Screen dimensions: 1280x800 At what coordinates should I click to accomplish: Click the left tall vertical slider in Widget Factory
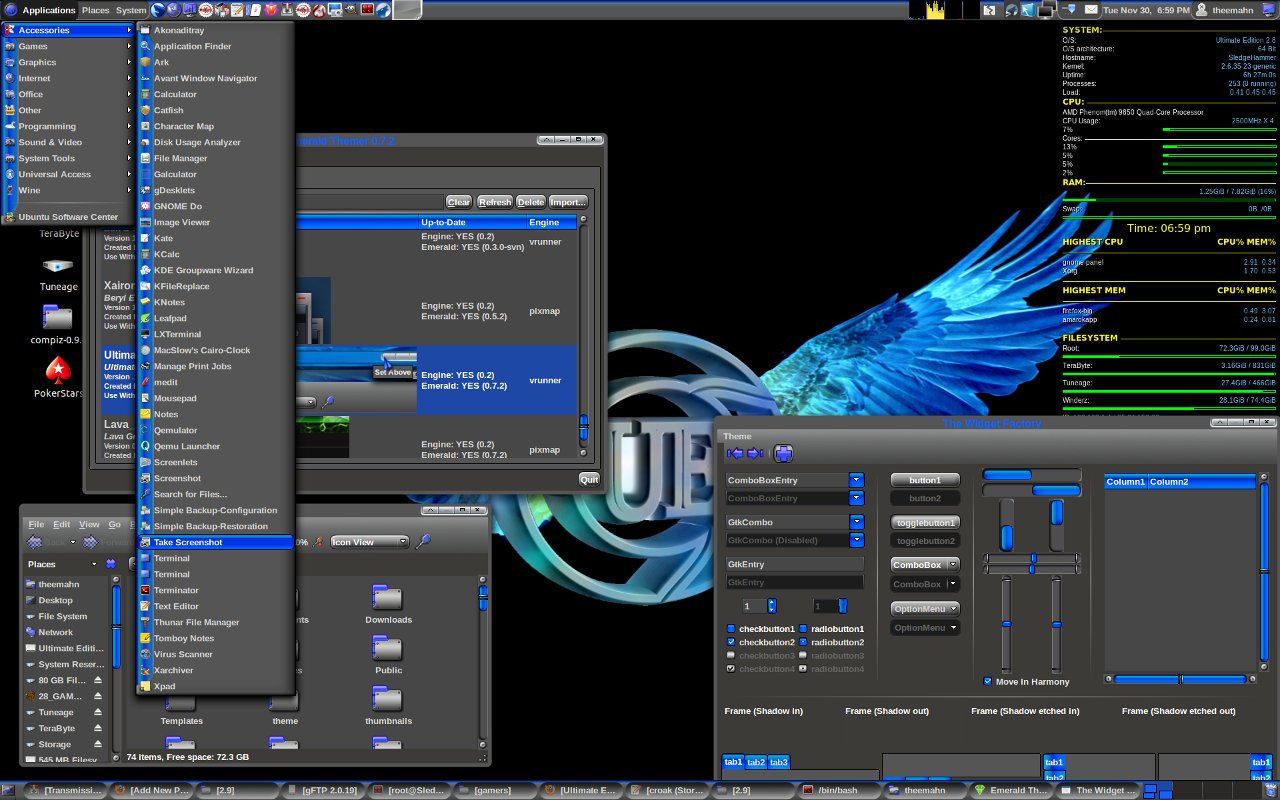coord(1007,623)
